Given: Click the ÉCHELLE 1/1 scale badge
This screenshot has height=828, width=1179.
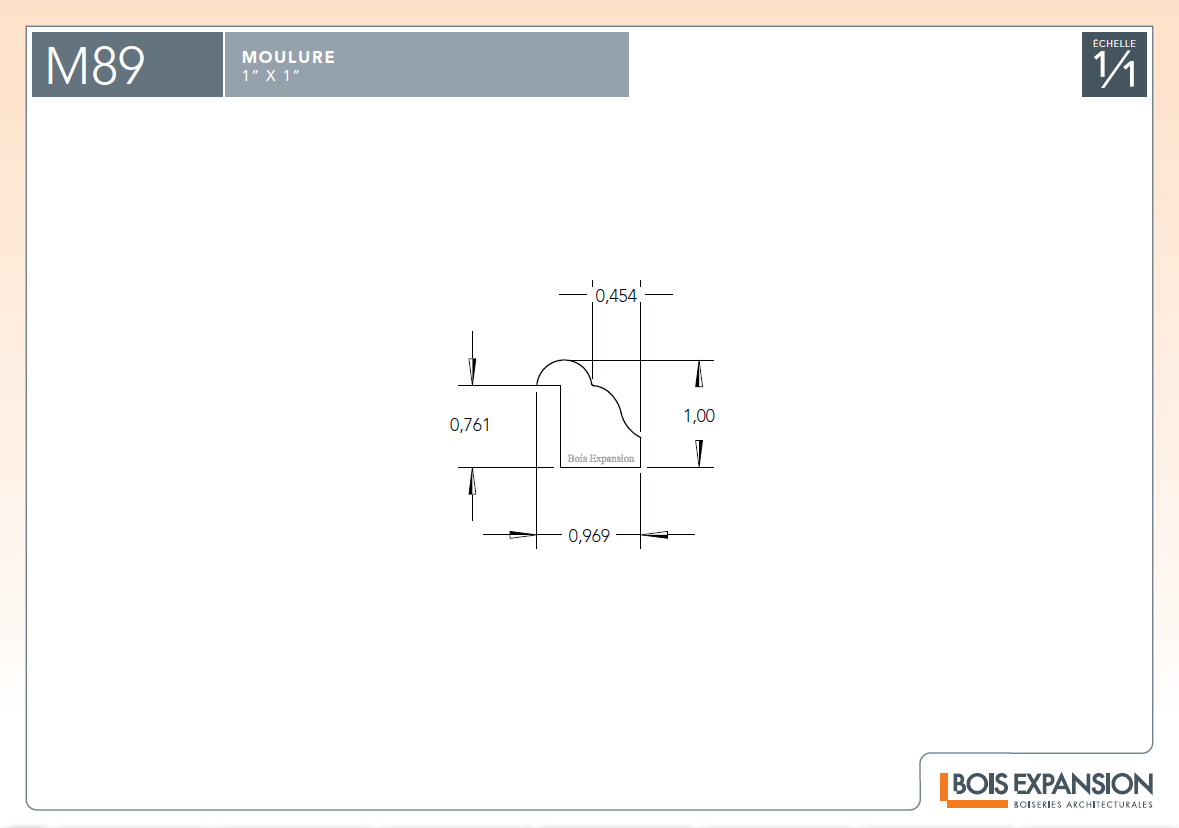Looking at the screenshot, I should (x=1114, y=65).
